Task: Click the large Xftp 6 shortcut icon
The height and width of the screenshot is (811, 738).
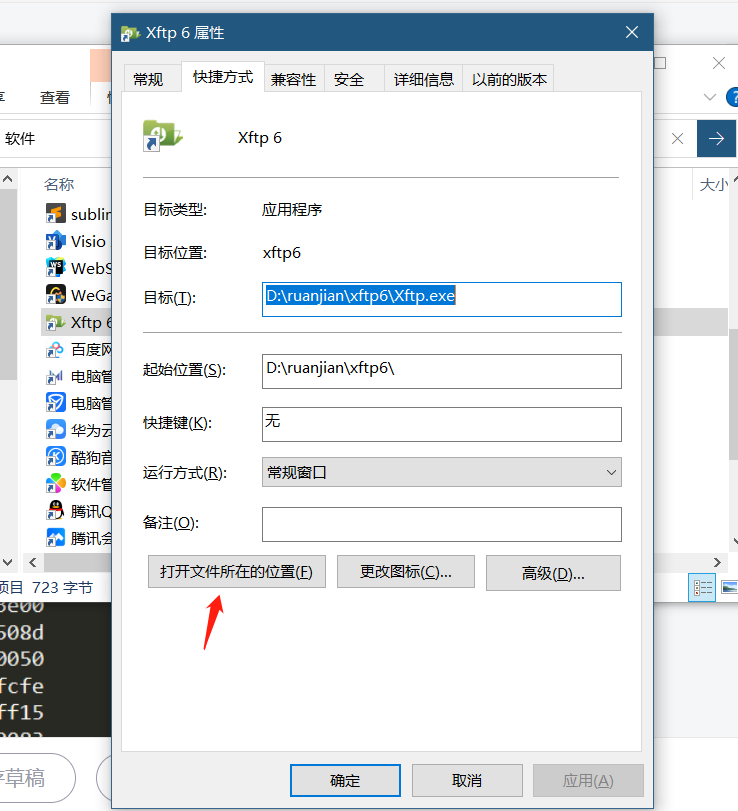Action: 162,136
